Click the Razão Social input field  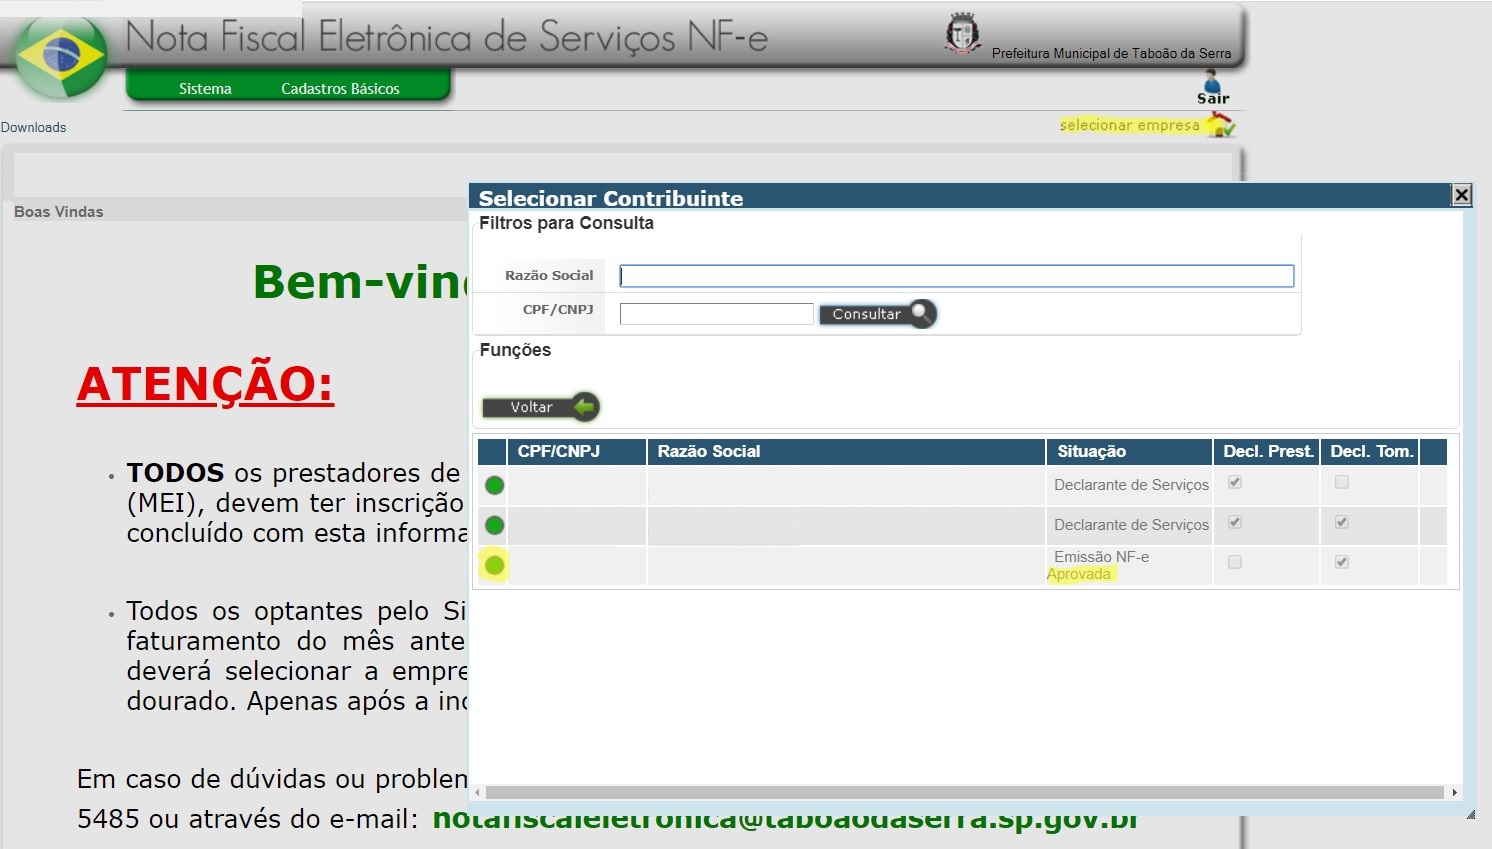coord(957,276)
